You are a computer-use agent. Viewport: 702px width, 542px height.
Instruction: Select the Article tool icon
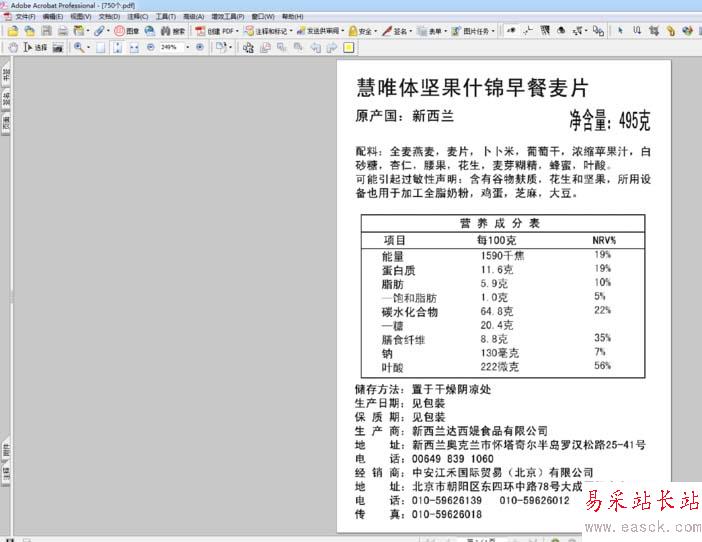(x=637, y=31)
